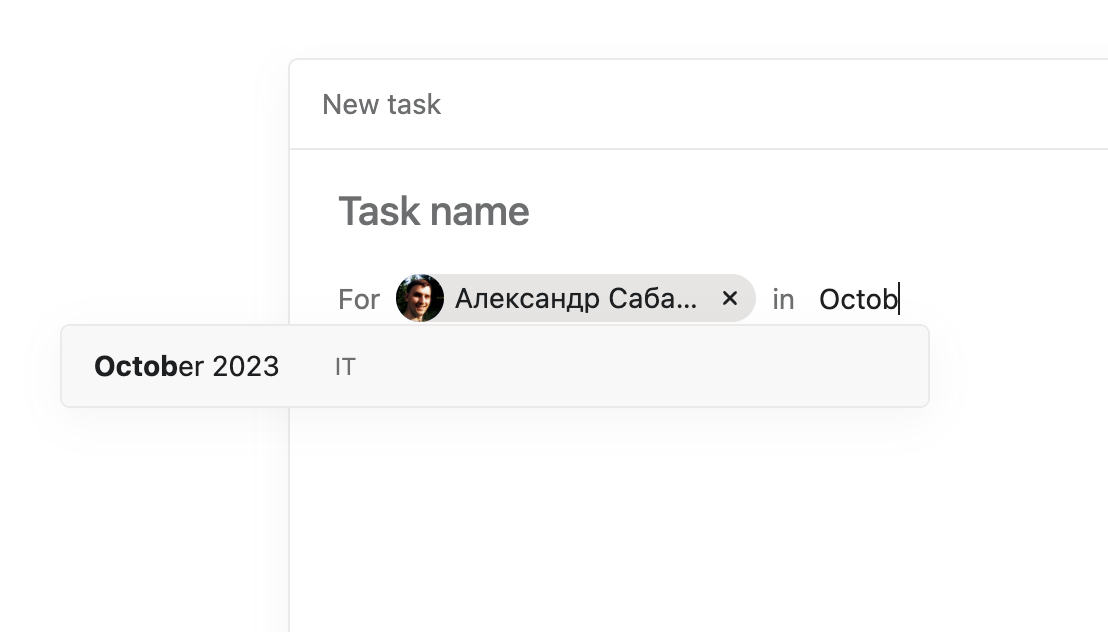
Task: Click the IT label in the suggestion row
Action: pos(345,367)
